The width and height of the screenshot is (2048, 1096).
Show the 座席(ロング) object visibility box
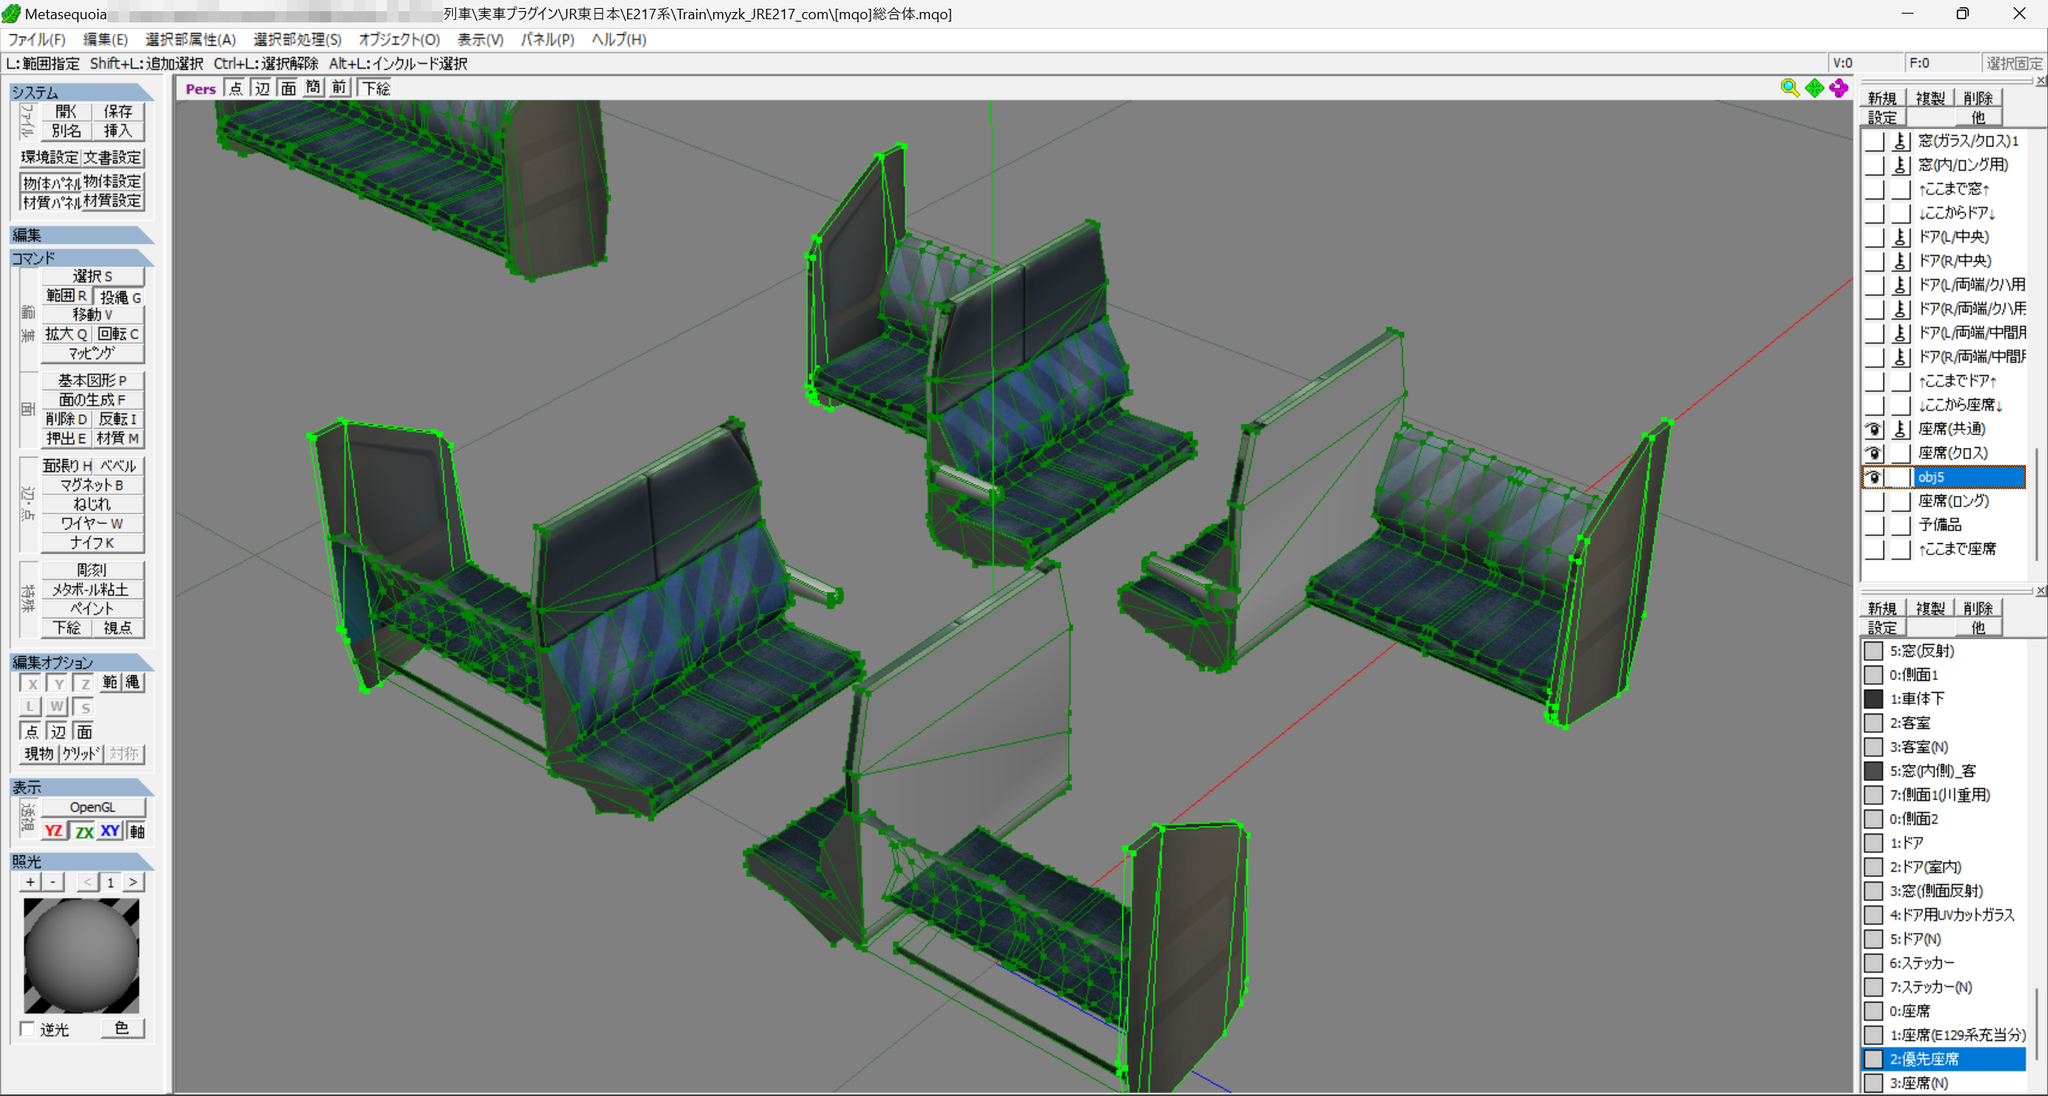[x=1874, y=501]
